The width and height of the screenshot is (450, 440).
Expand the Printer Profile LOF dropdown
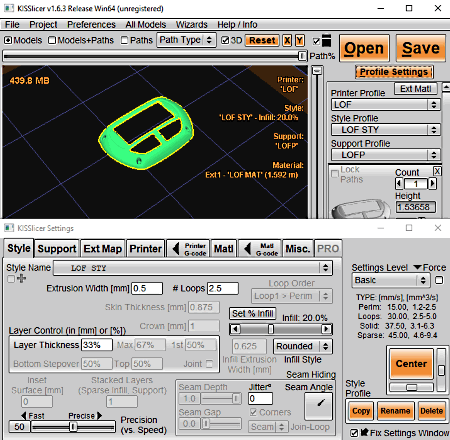pos(386,105)
